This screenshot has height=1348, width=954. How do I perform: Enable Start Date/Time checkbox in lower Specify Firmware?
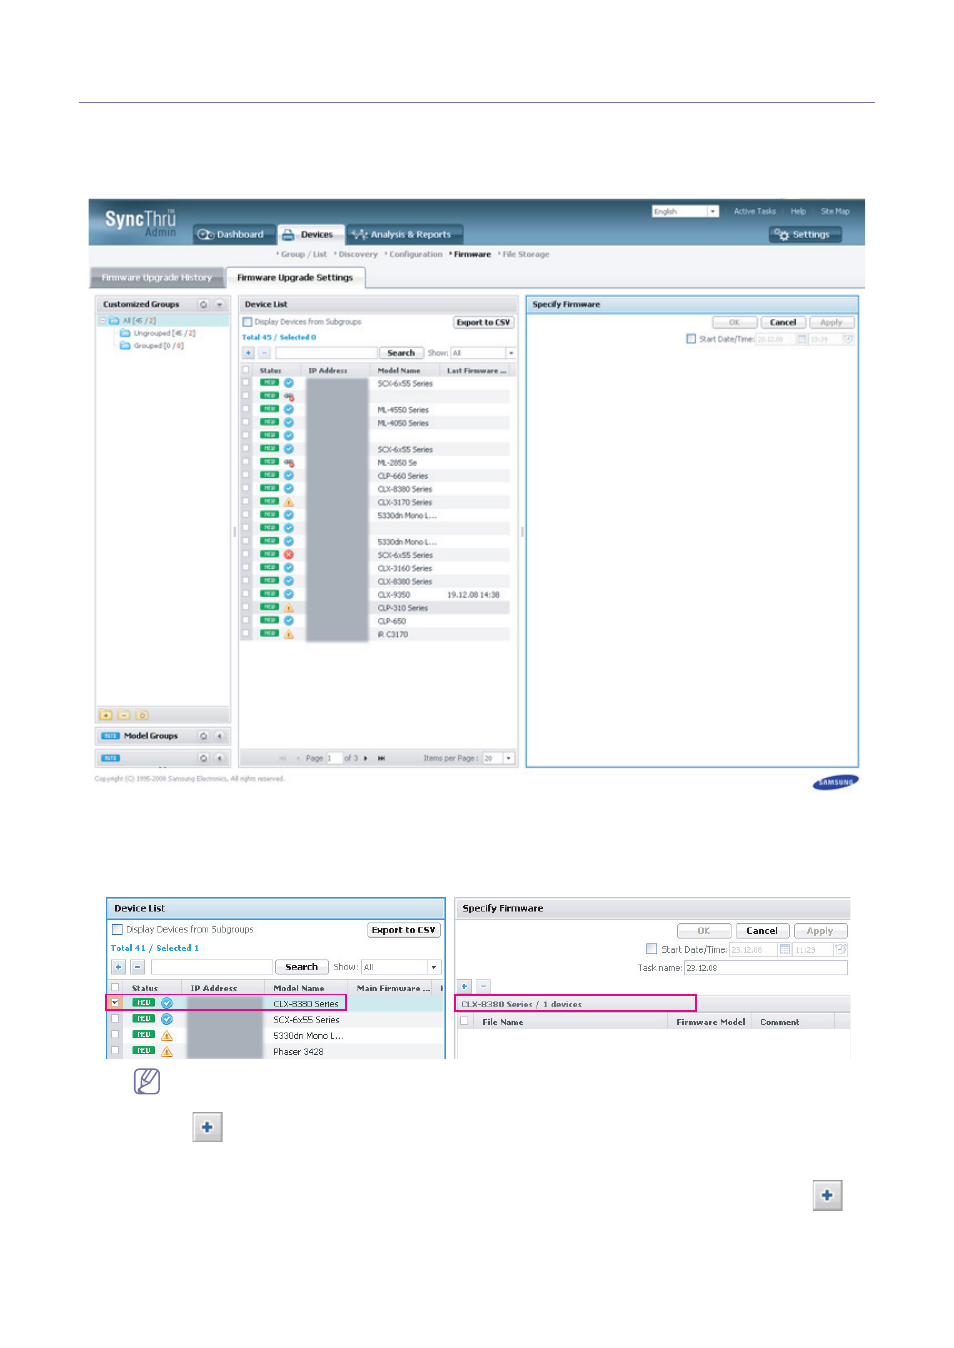click(652, 948)
